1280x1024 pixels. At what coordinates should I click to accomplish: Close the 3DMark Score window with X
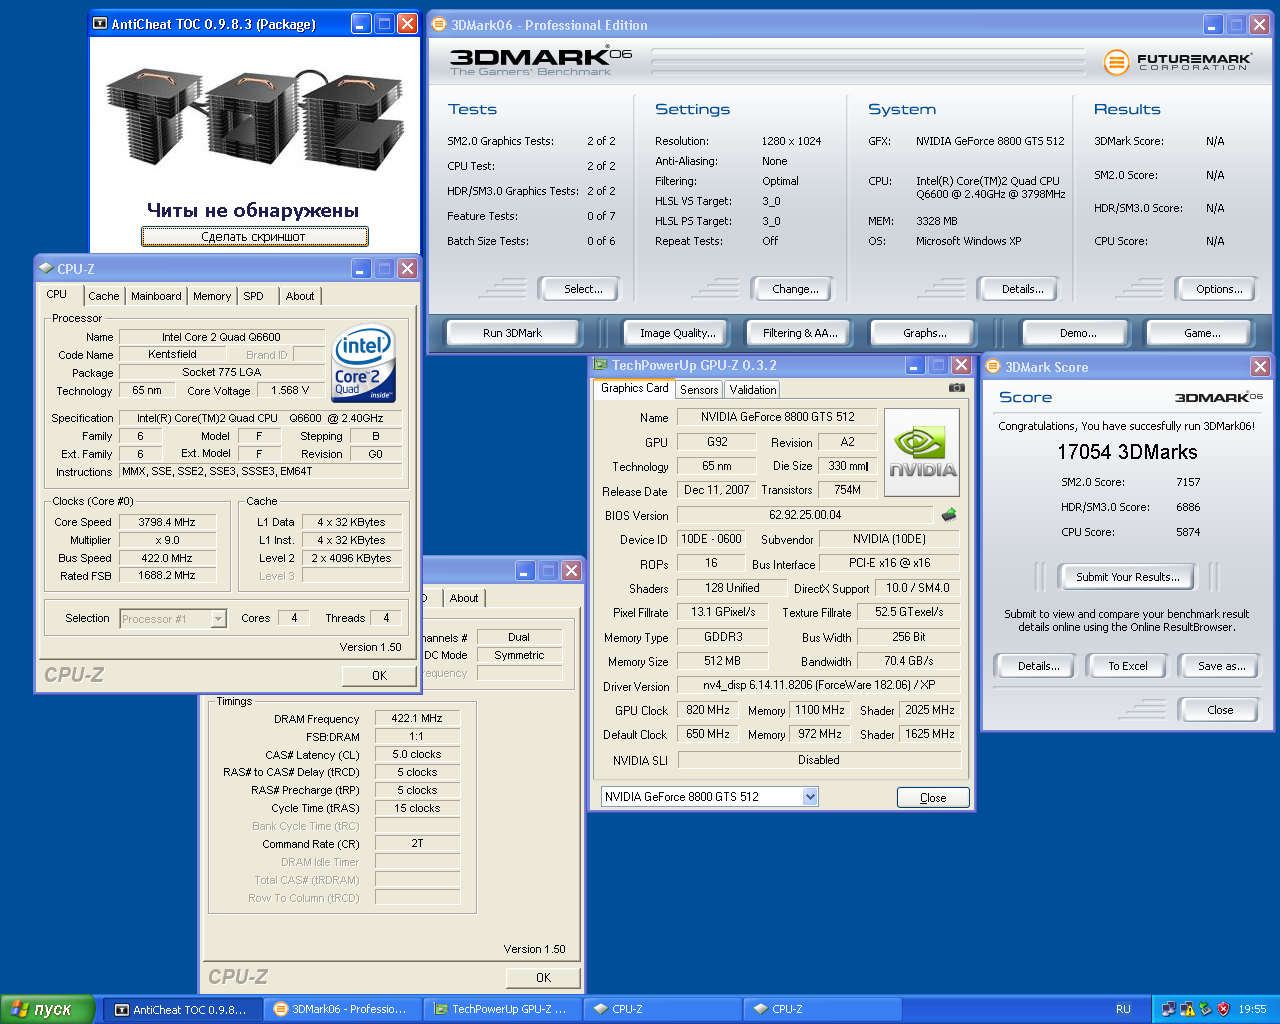[x=1260, y=367]
